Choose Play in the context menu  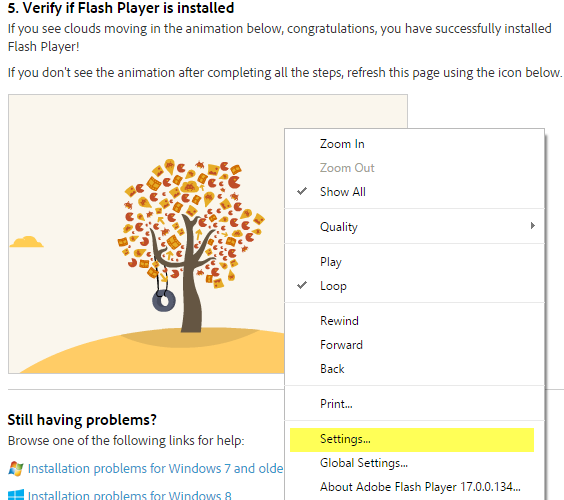[414, 262]
